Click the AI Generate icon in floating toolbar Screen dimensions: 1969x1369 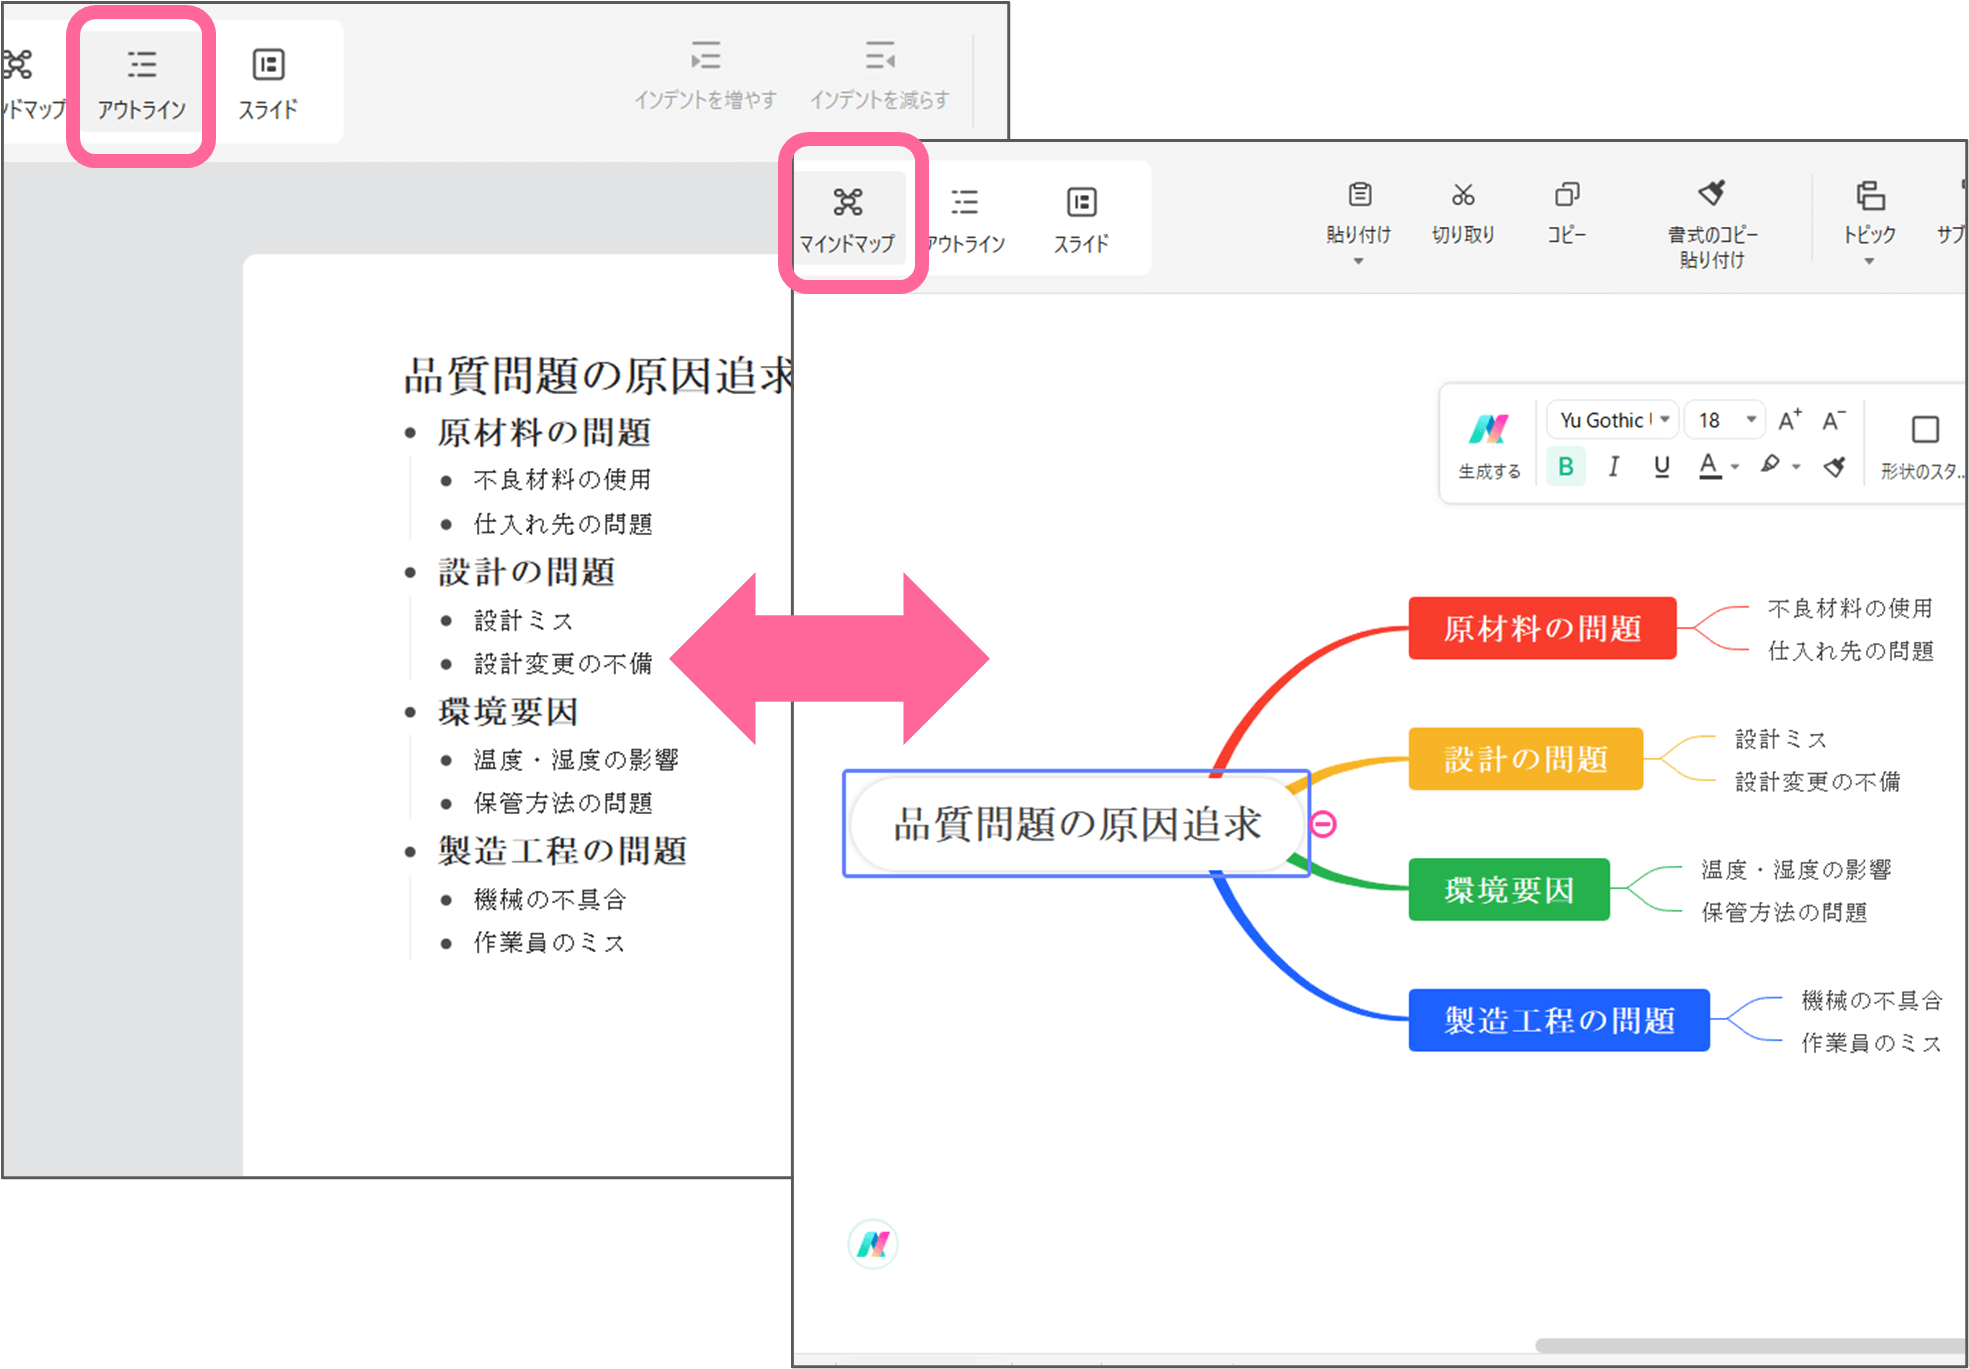click(x=1488, y=430)
